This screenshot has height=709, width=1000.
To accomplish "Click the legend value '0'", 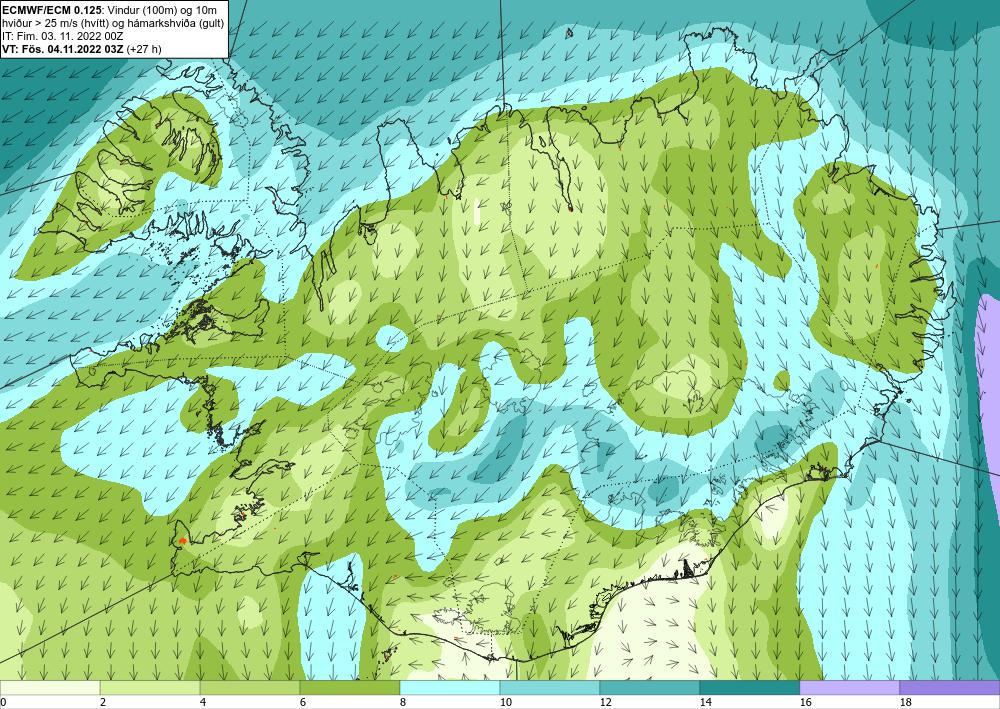I will point(3,703).
